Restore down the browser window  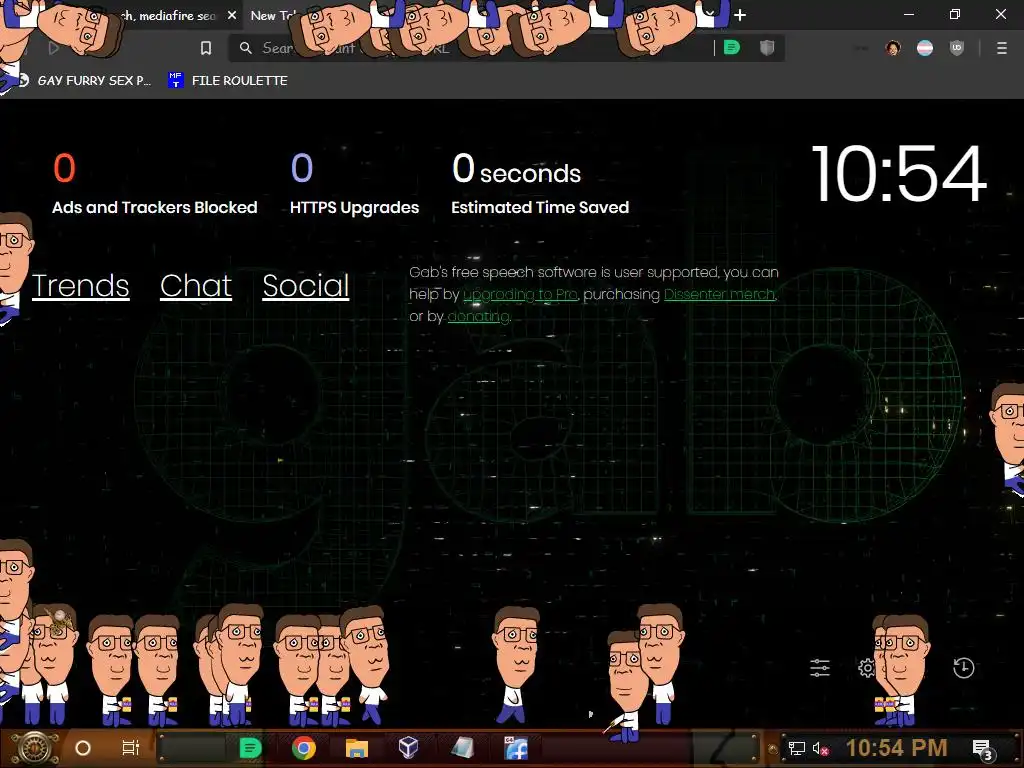pos(955,14)
